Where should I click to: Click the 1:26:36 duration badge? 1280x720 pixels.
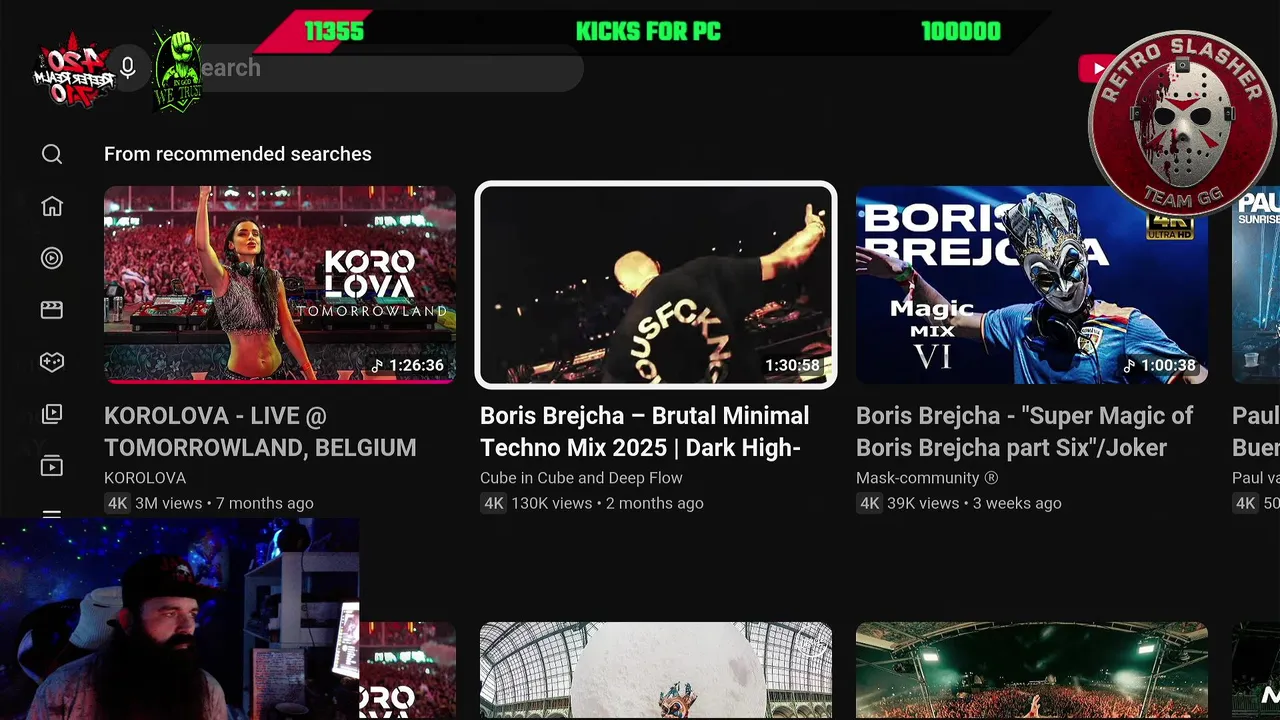(x=407, y=365)
